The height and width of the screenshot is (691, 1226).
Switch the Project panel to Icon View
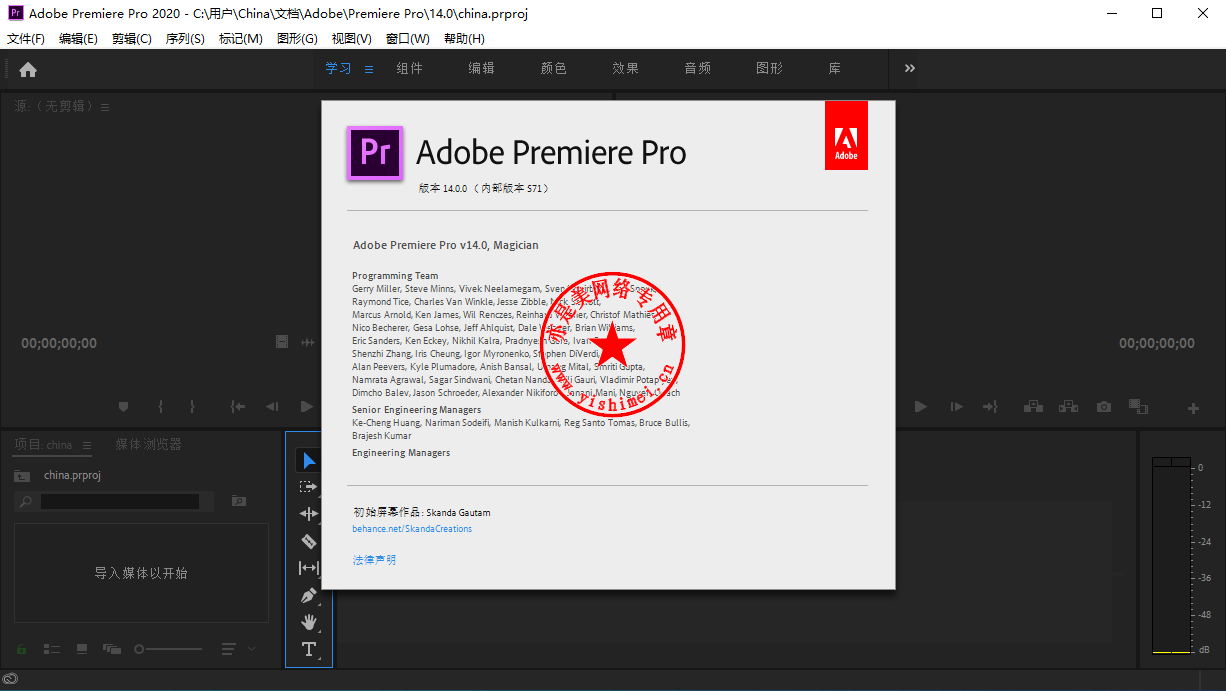82,649
